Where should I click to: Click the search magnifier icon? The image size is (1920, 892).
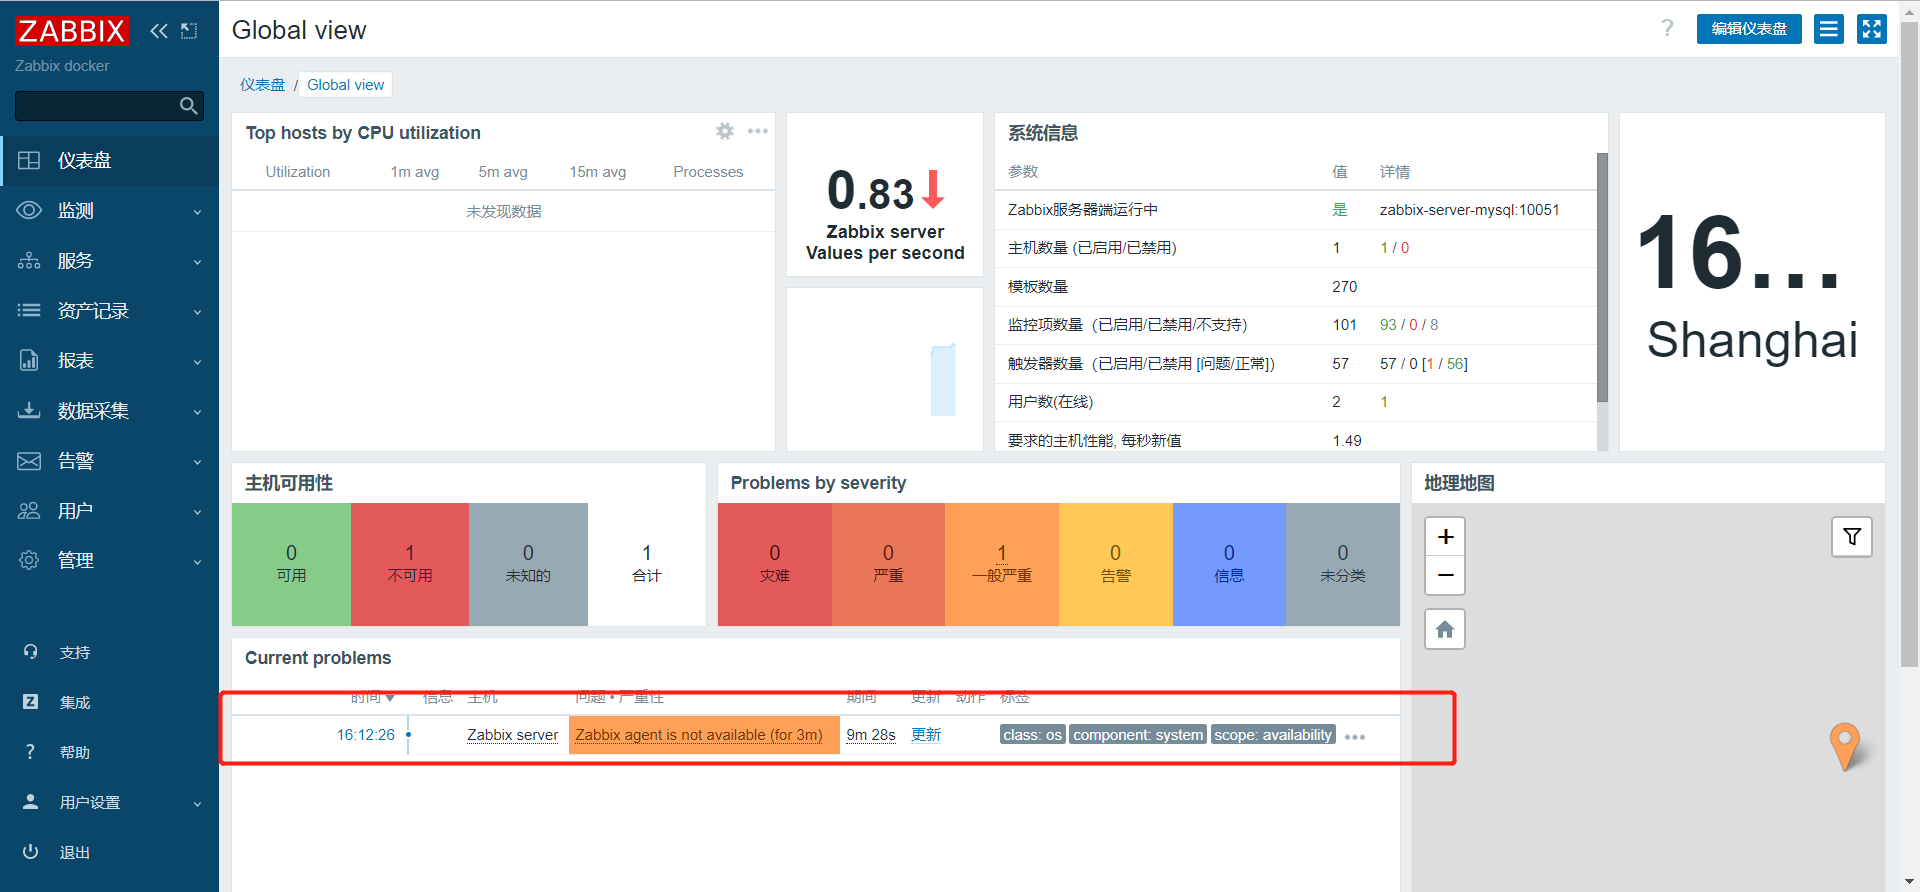[x=188, y=106]
